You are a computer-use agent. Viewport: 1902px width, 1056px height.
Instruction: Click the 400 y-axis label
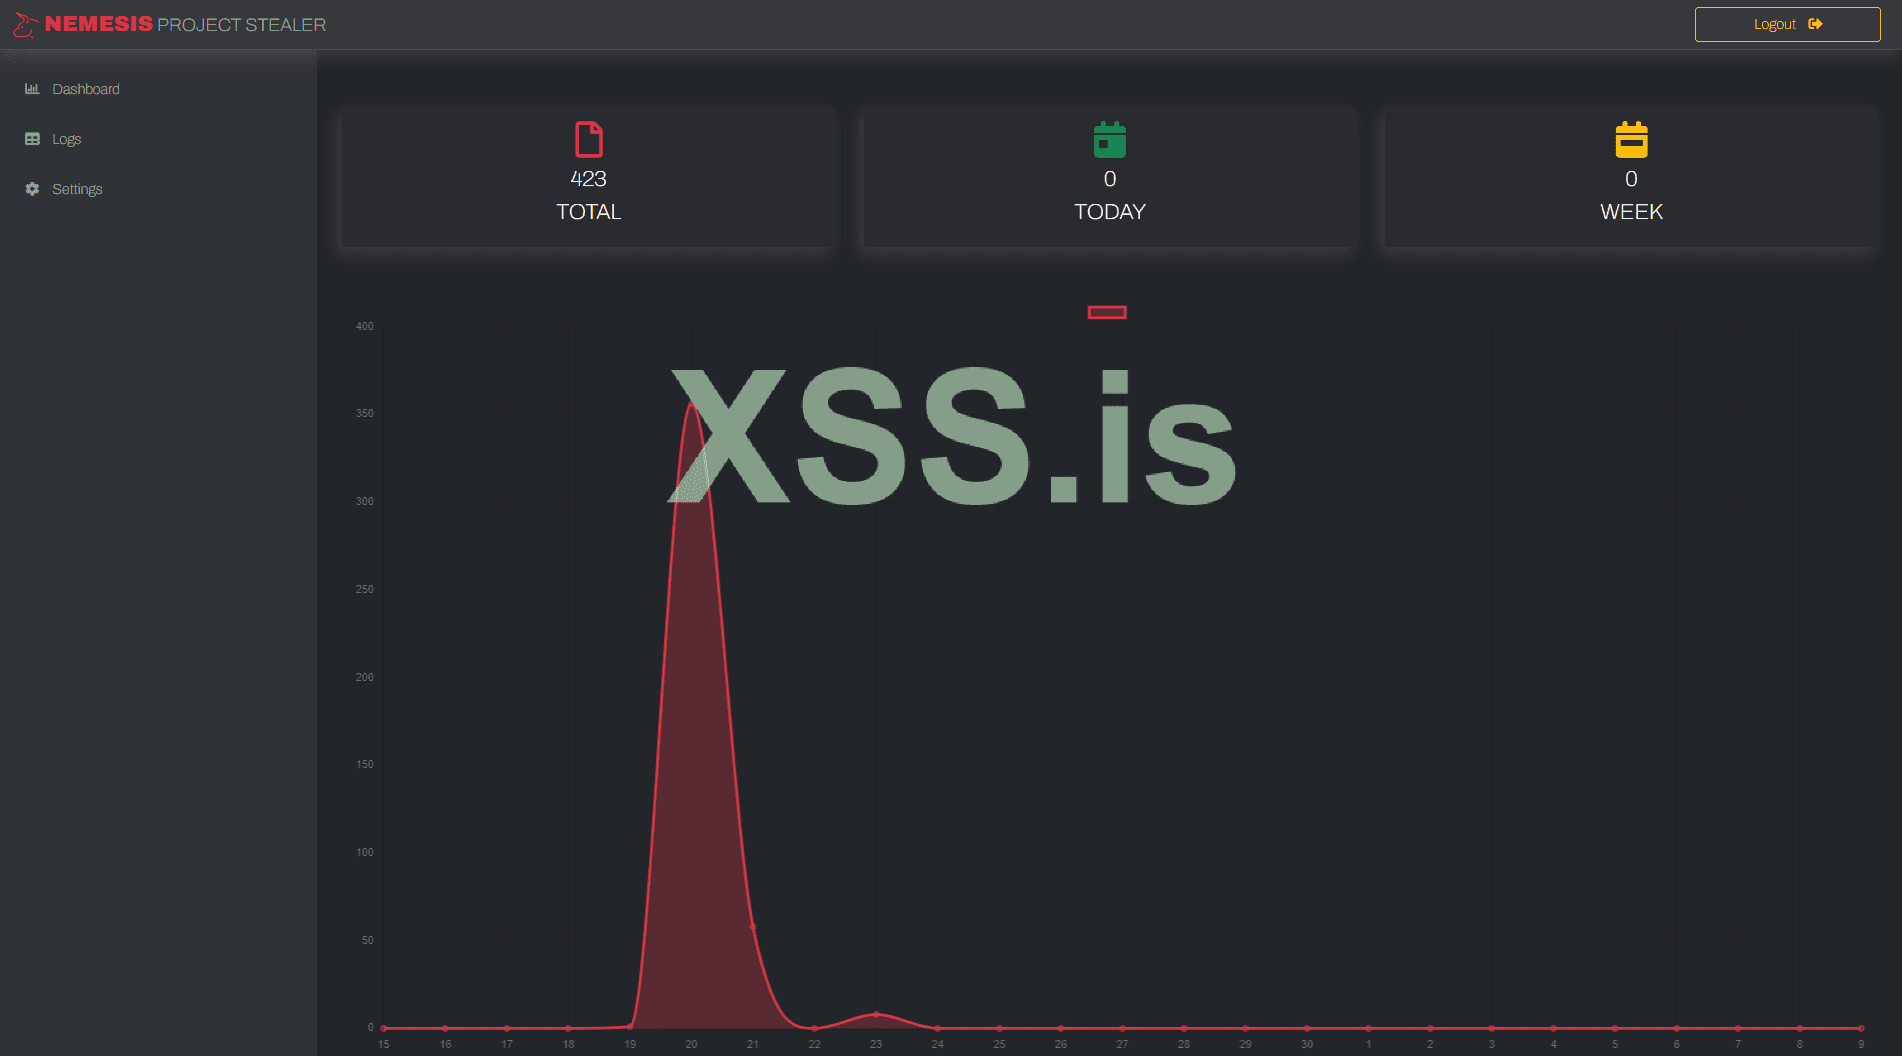click(x=365, y=326)
